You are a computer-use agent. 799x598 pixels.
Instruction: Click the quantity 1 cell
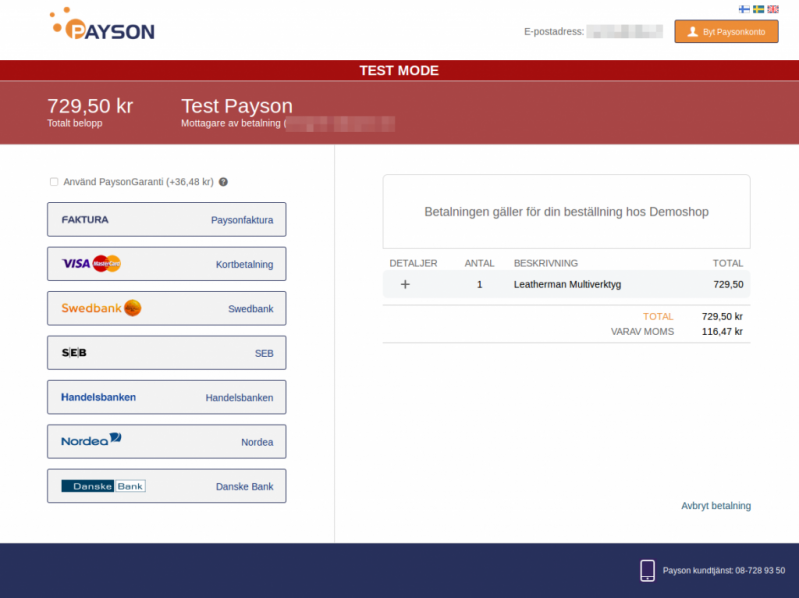(x=480, y=284)
